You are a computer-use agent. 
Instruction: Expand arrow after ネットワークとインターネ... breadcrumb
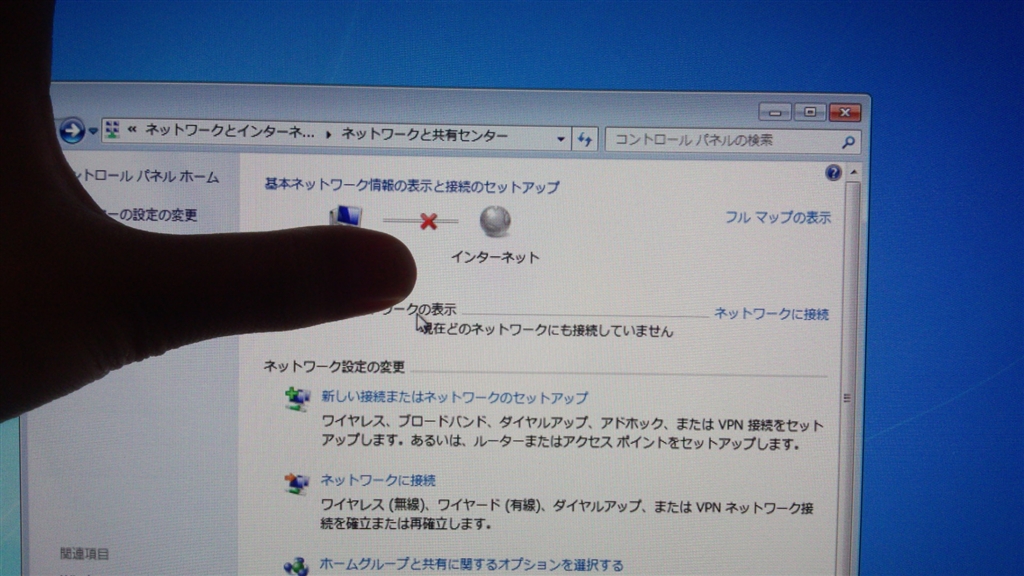click(x=328, y=134)
